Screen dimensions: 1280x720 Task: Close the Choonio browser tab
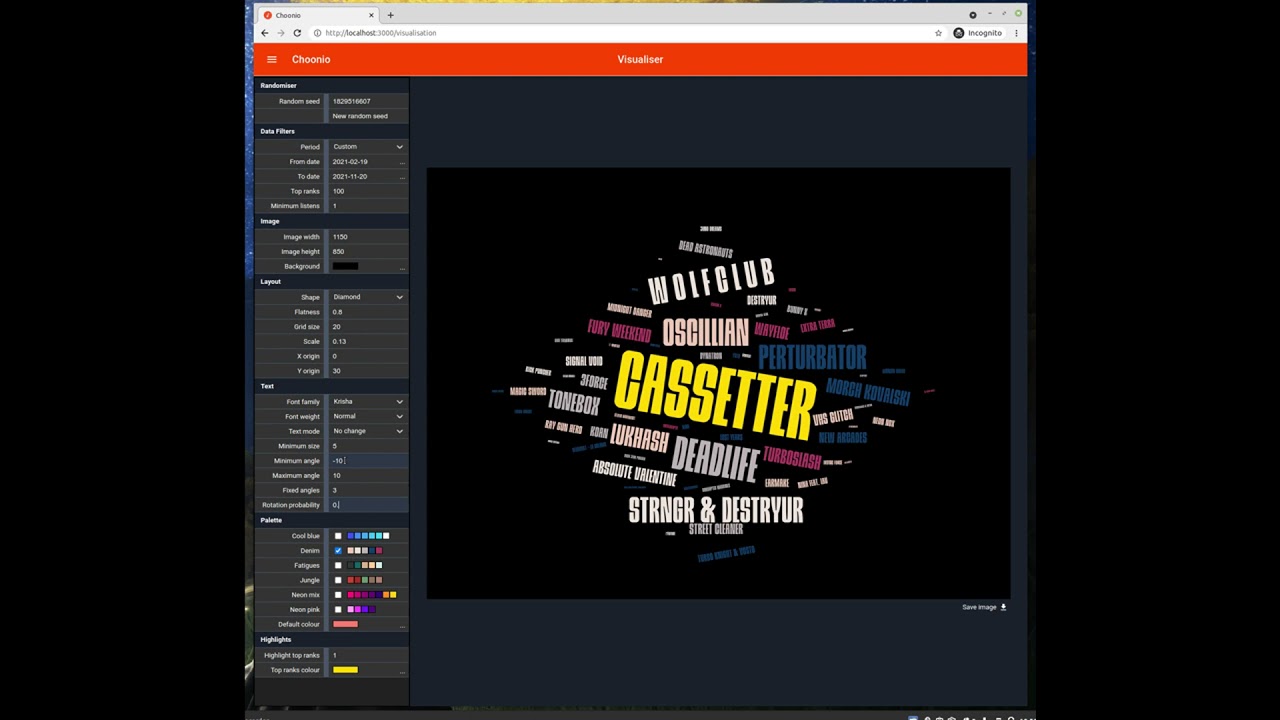[x=371, y=15]
